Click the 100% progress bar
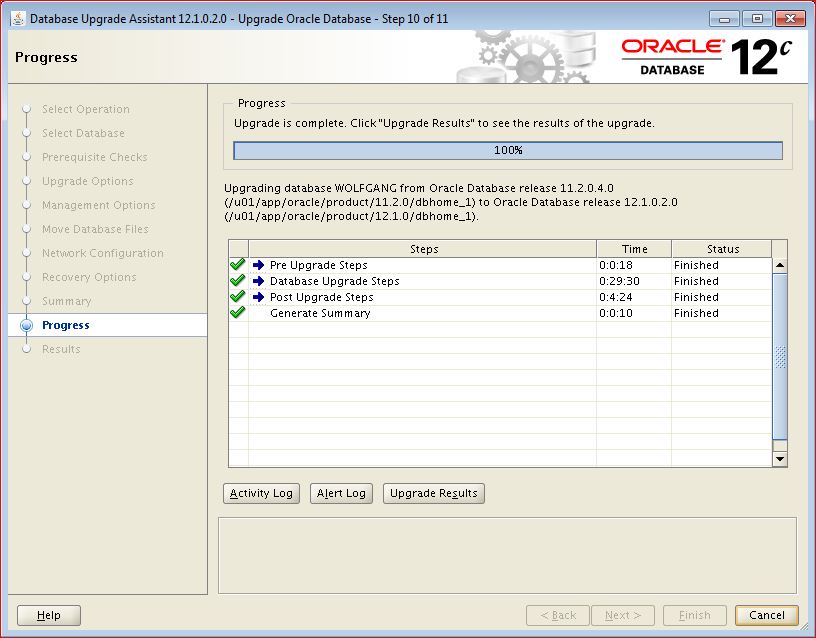This screenshot has height=638, width=816. pyautogui.click(x=508, y=150)
